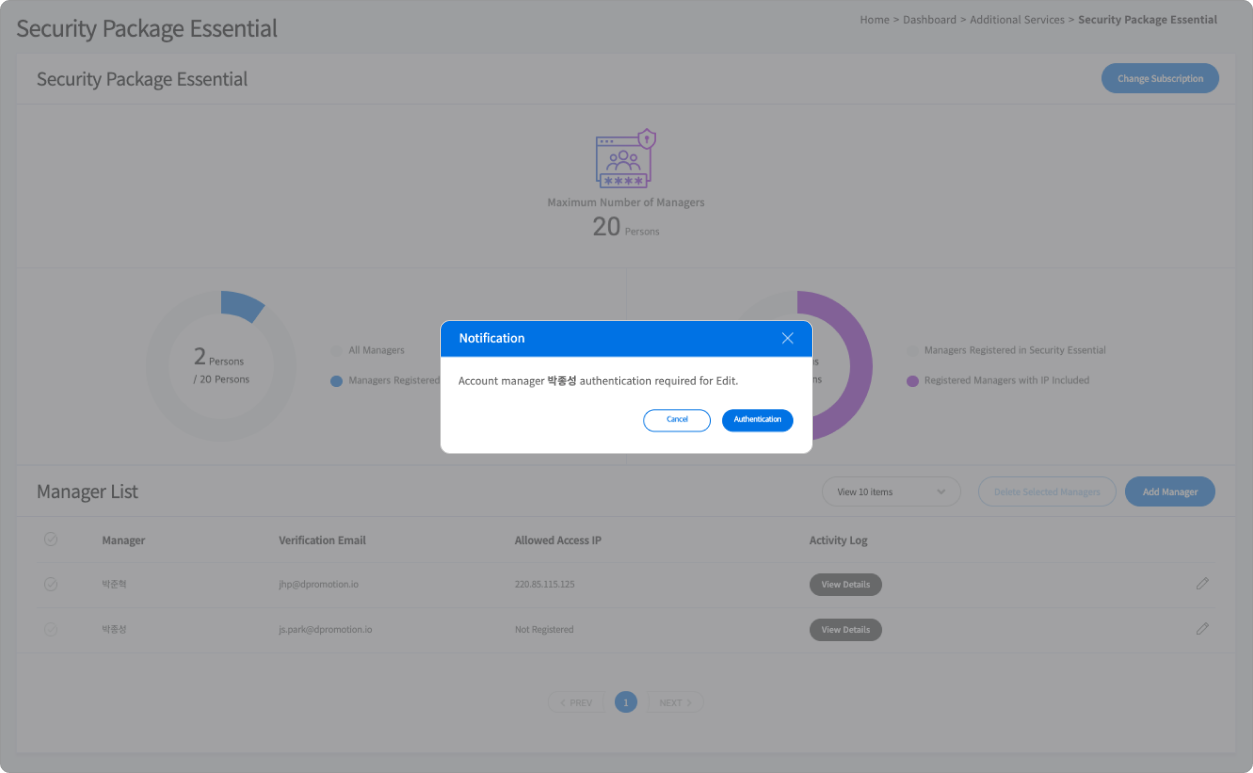Click the purple Registered Managers with IP dot
This screenshot has height=773, width=1253.
click(912, 381)
